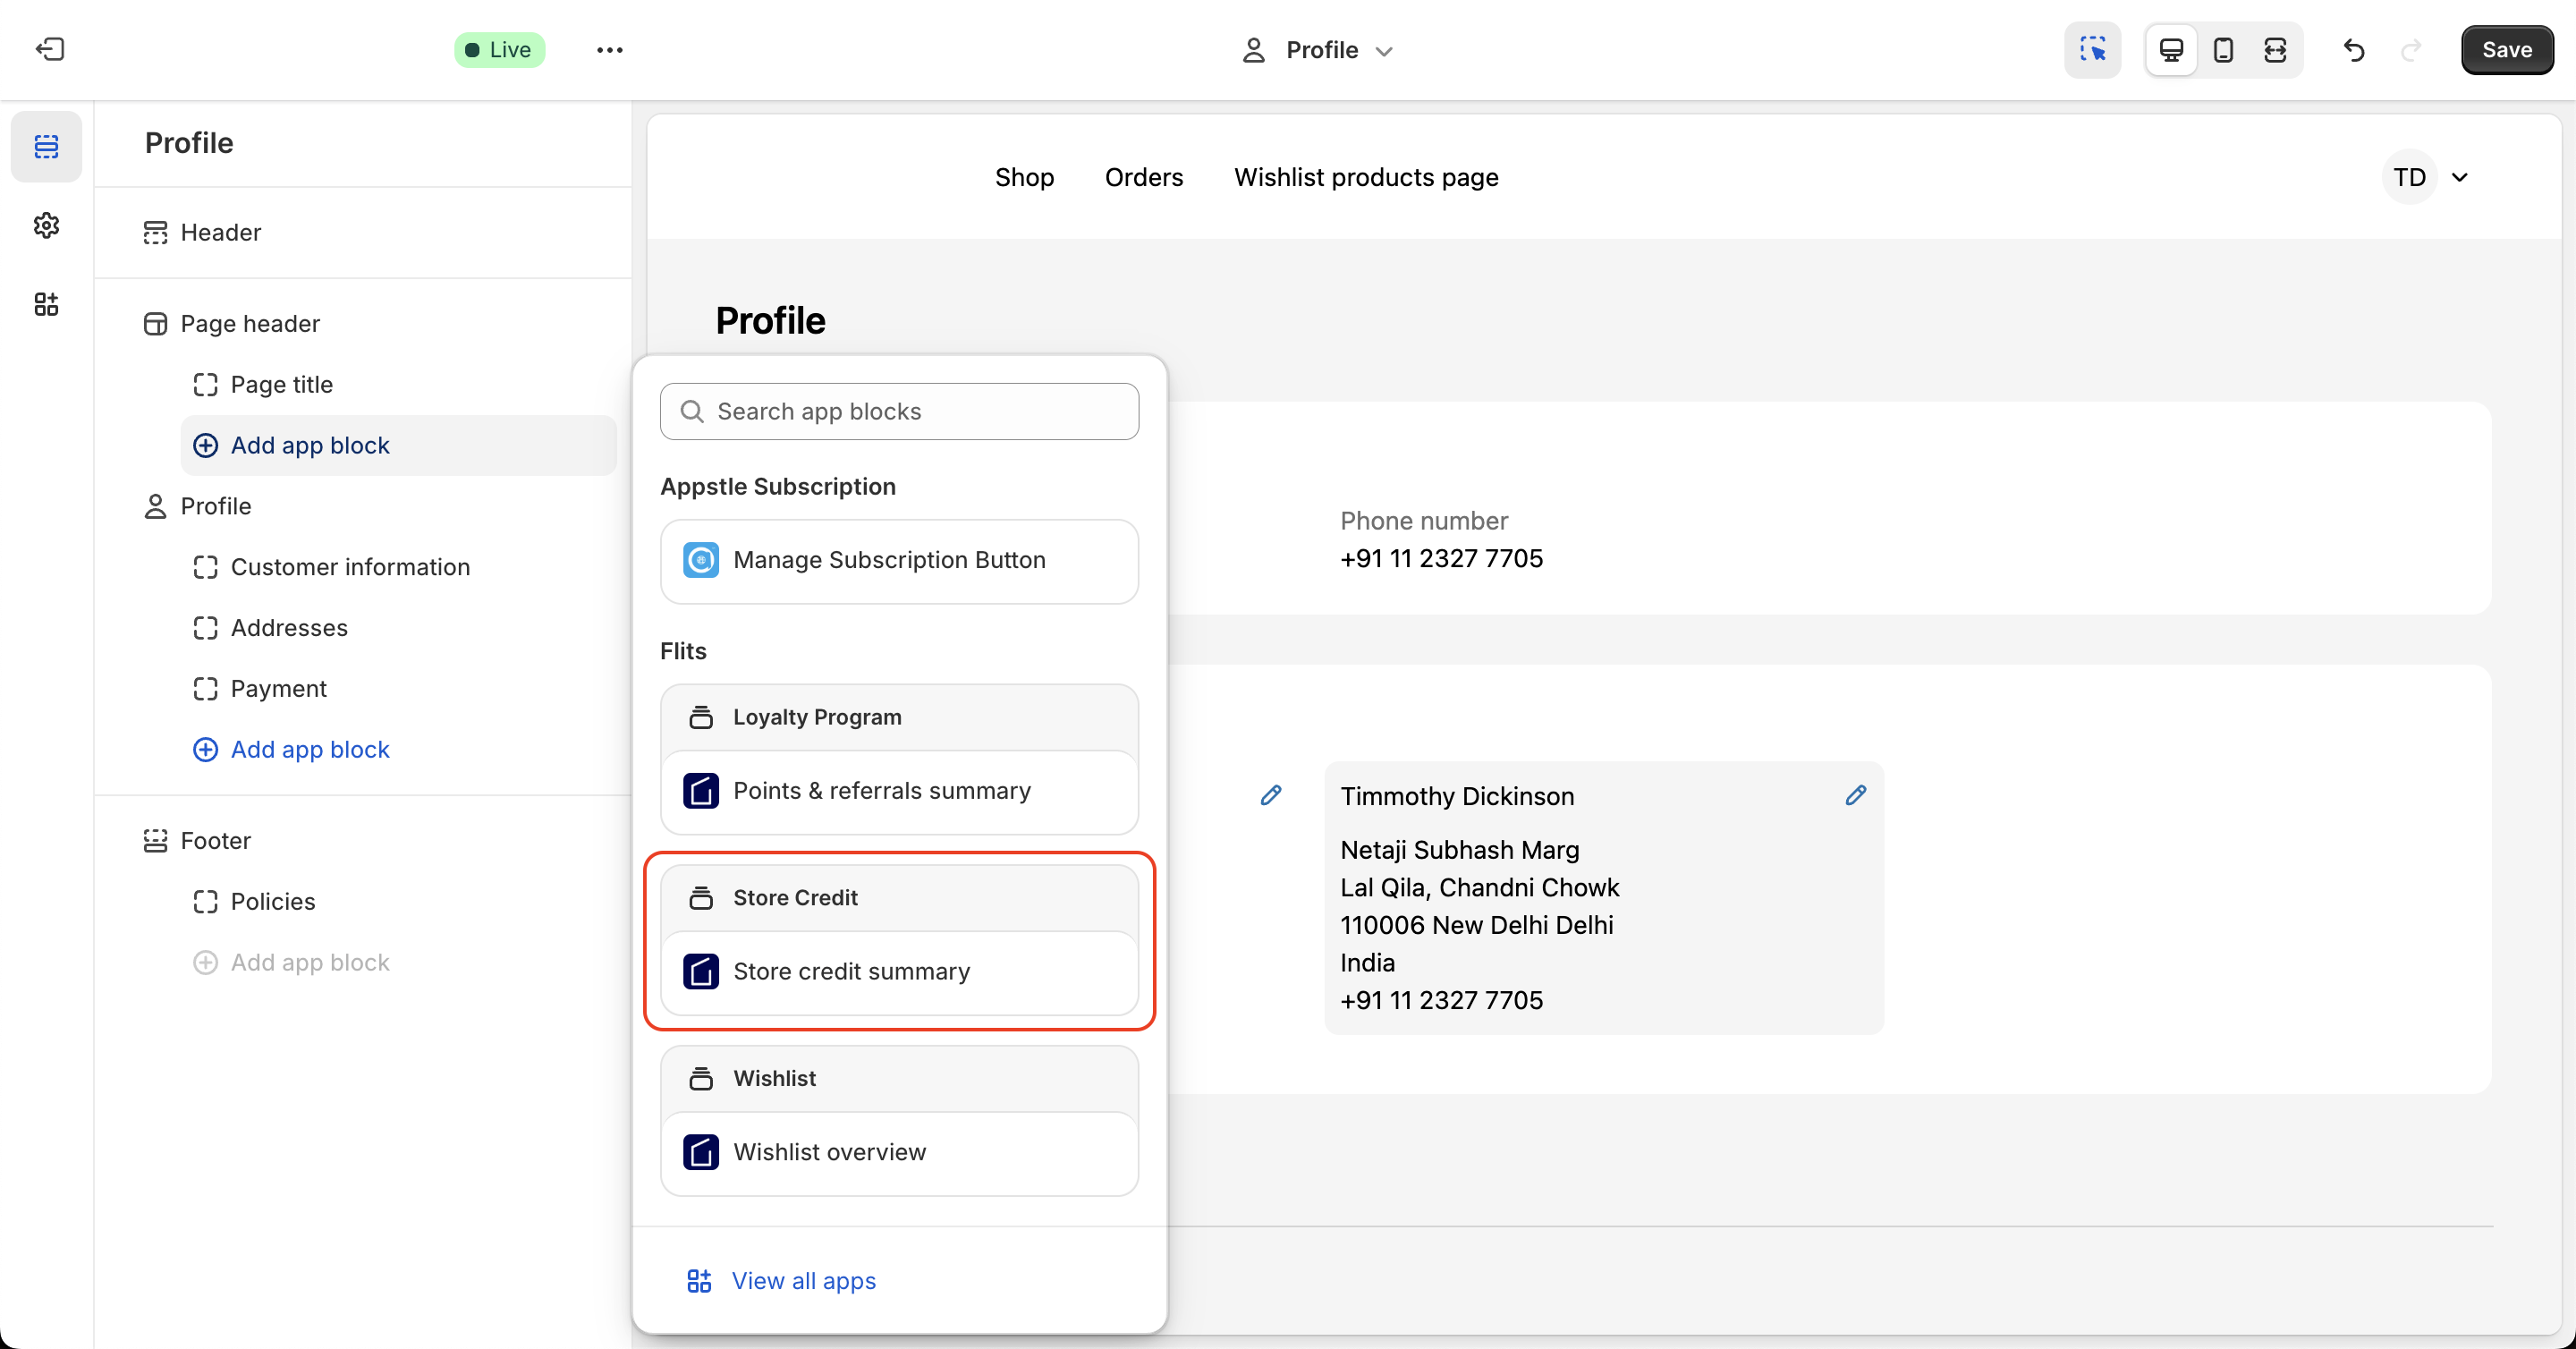The width and height of the screenshot is (2576, 1349).
Task: Select the sections icon in left rail
Action: pos(46,146)
